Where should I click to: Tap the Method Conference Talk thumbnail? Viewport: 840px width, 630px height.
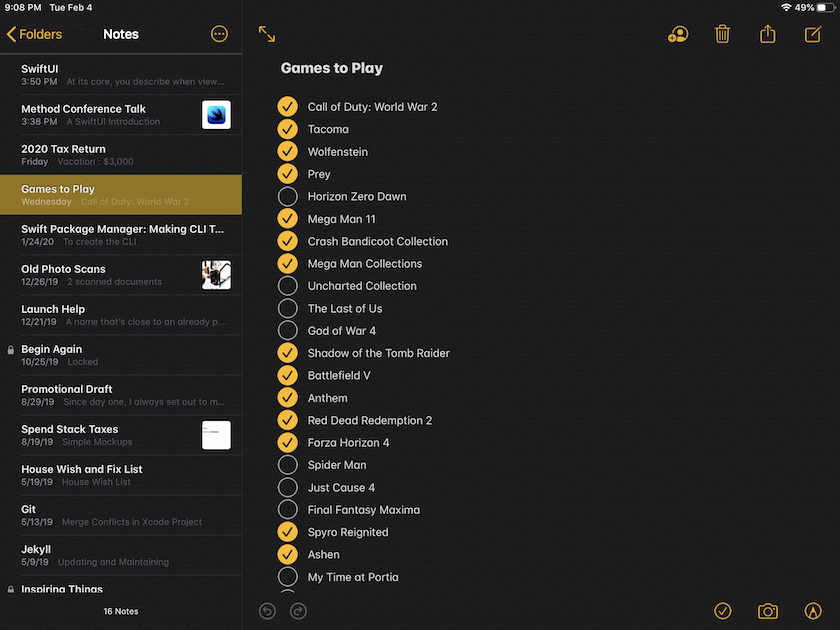tap(216, 115)
